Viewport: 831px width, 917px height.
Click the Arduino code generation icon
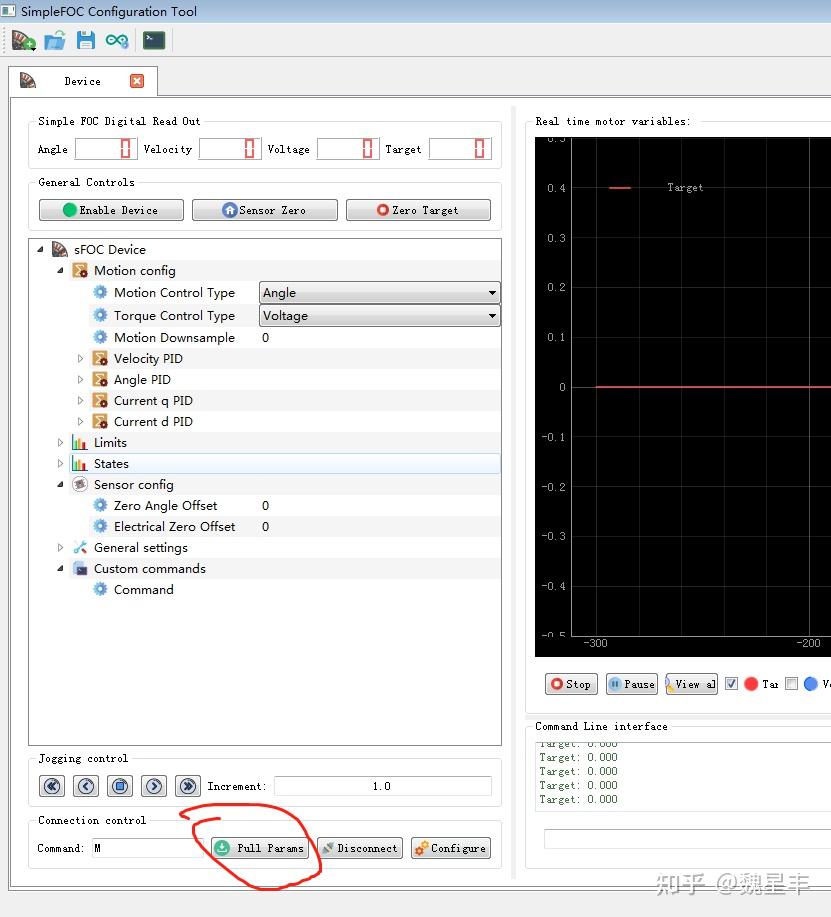coord(117,40)
